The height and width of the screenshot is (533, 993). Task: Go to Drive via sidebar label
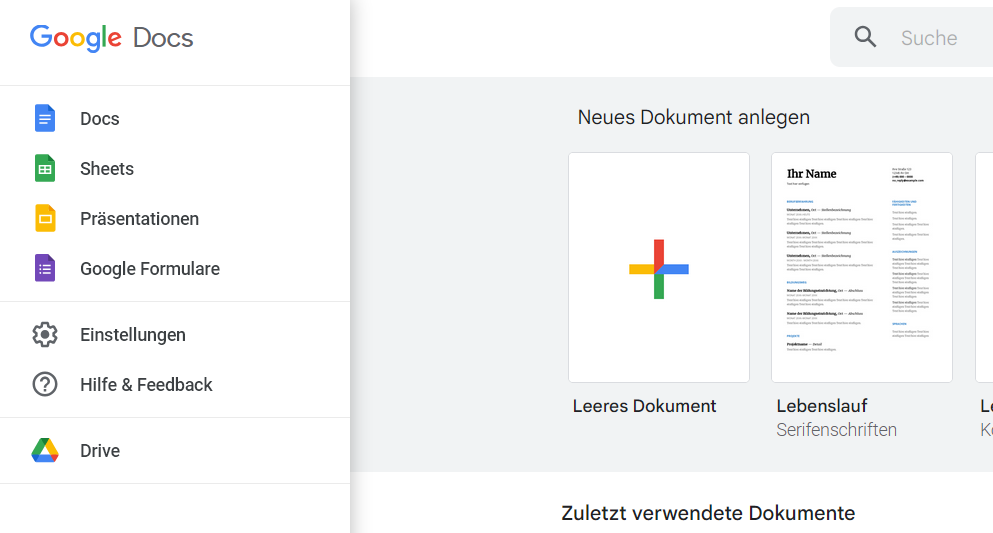99,450
